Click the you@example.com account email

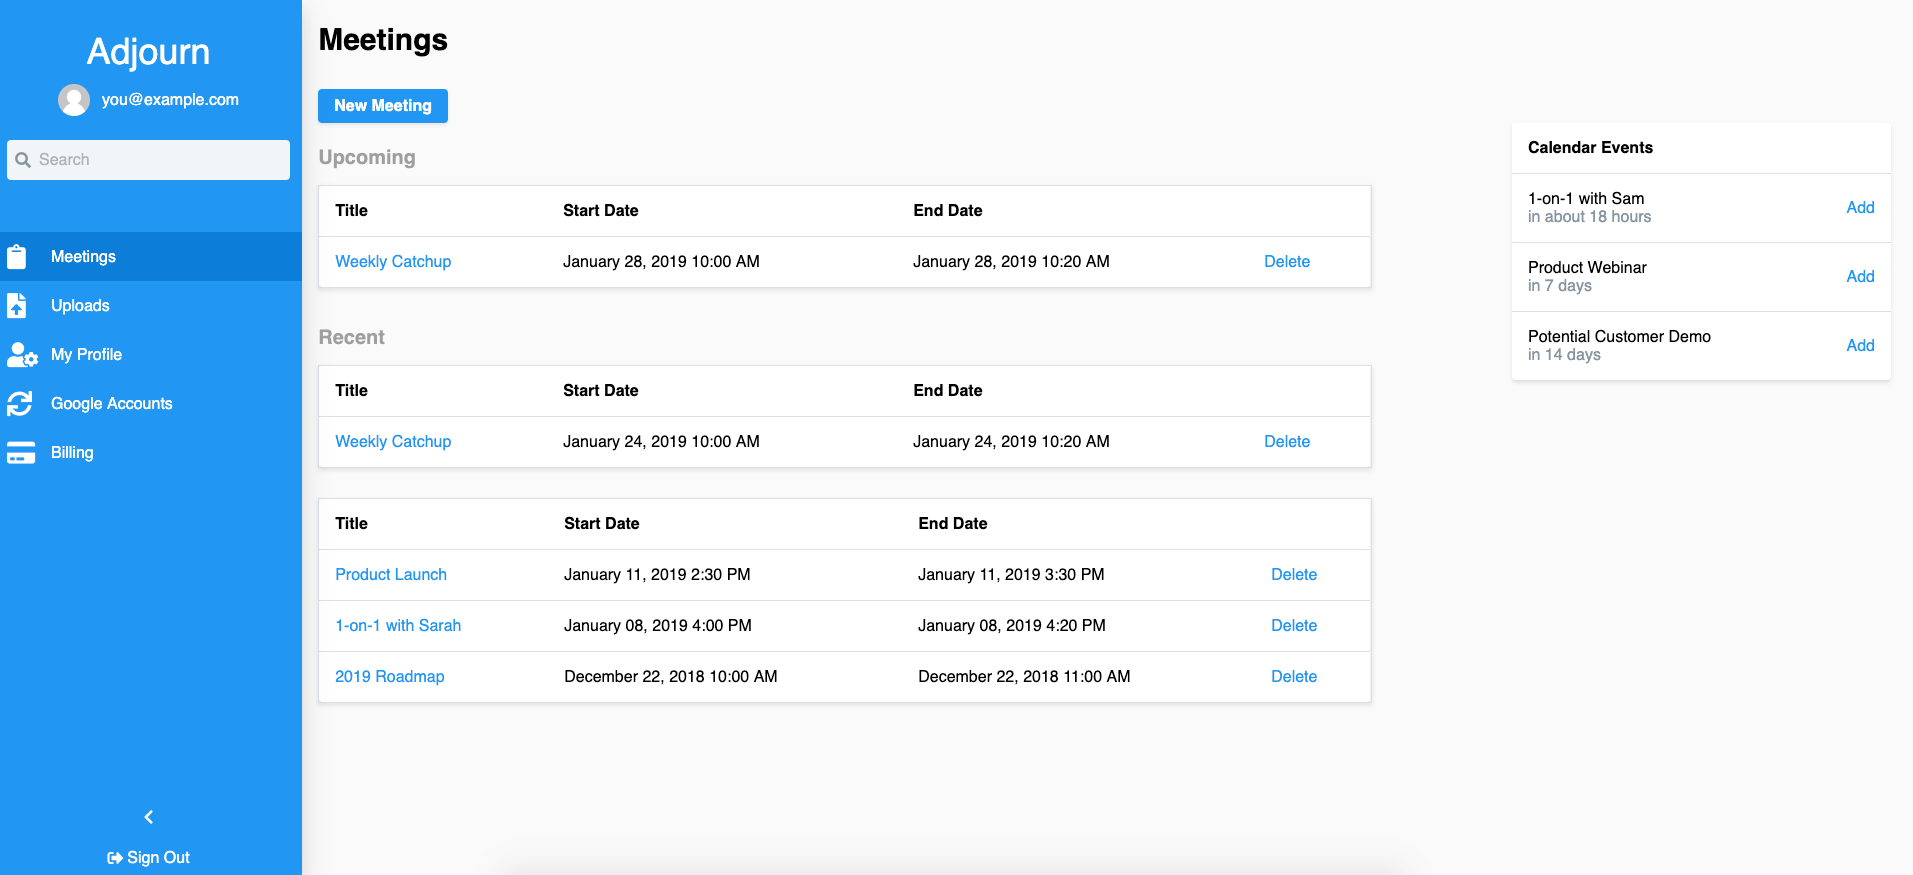click(170, 100)
